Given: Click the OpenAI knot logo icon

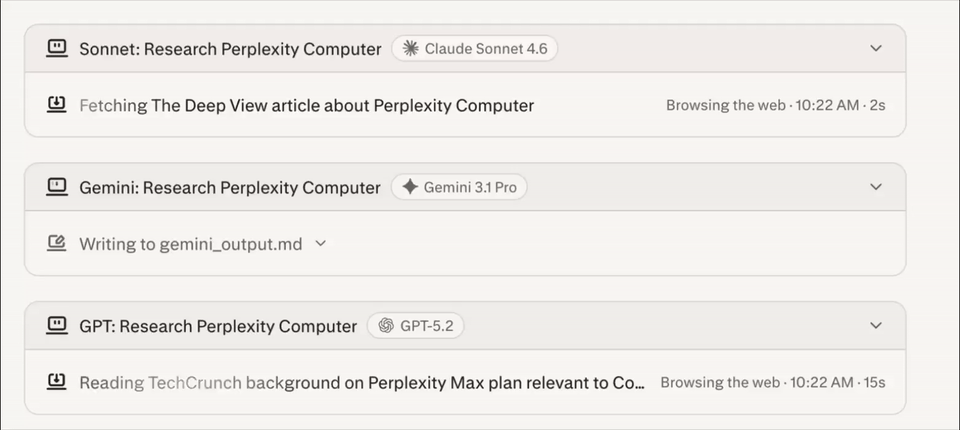Looking at the screenshot, I should (x=386, y=325).
